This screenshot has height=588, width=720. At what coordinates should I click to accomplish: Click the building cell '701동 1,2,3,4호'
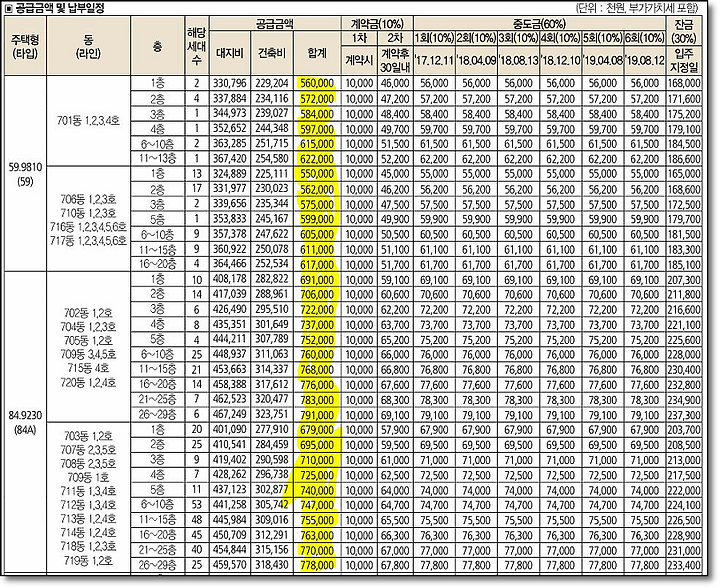tap(88, 121)
